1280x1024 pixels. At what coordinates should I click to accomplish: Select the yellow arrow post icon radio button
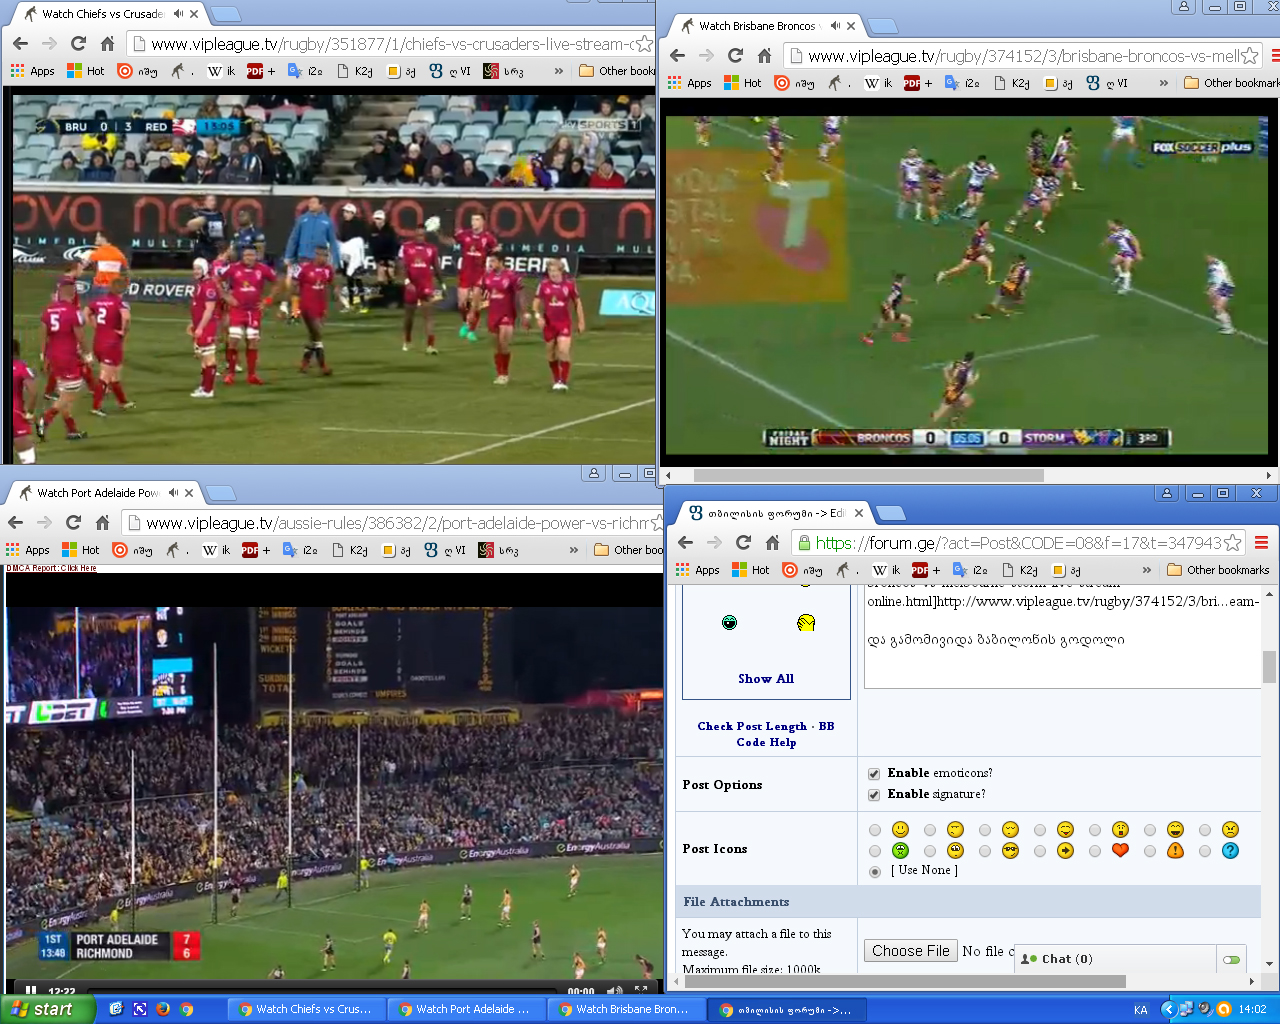point(1040,851)
